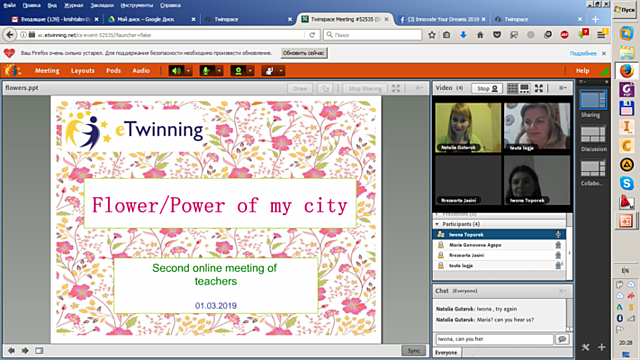Select the Everyone chat tab
The width and height of the screenshot is (640, 360).
446,352
